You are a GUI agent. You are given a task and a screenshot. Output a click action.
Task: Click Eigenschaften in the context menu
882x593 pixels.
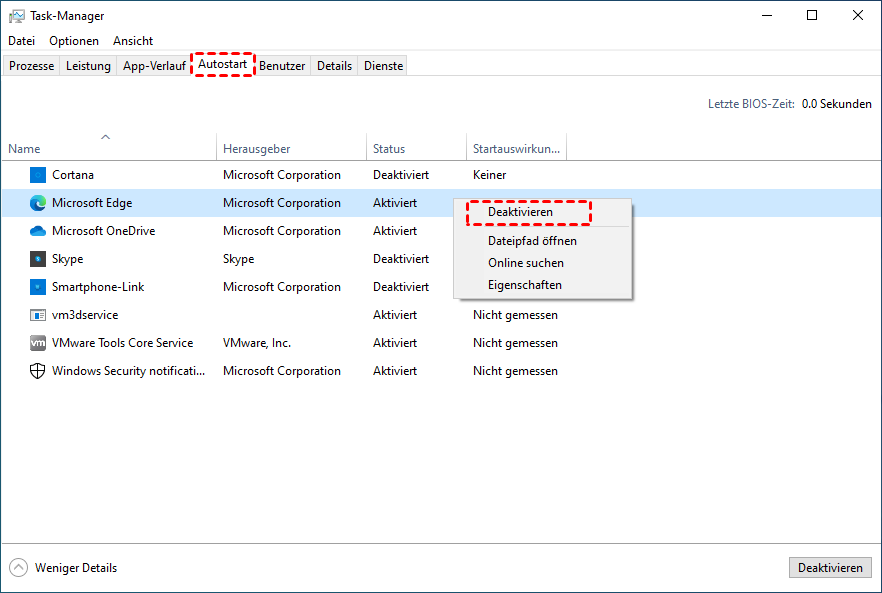[x=525, y=285]
